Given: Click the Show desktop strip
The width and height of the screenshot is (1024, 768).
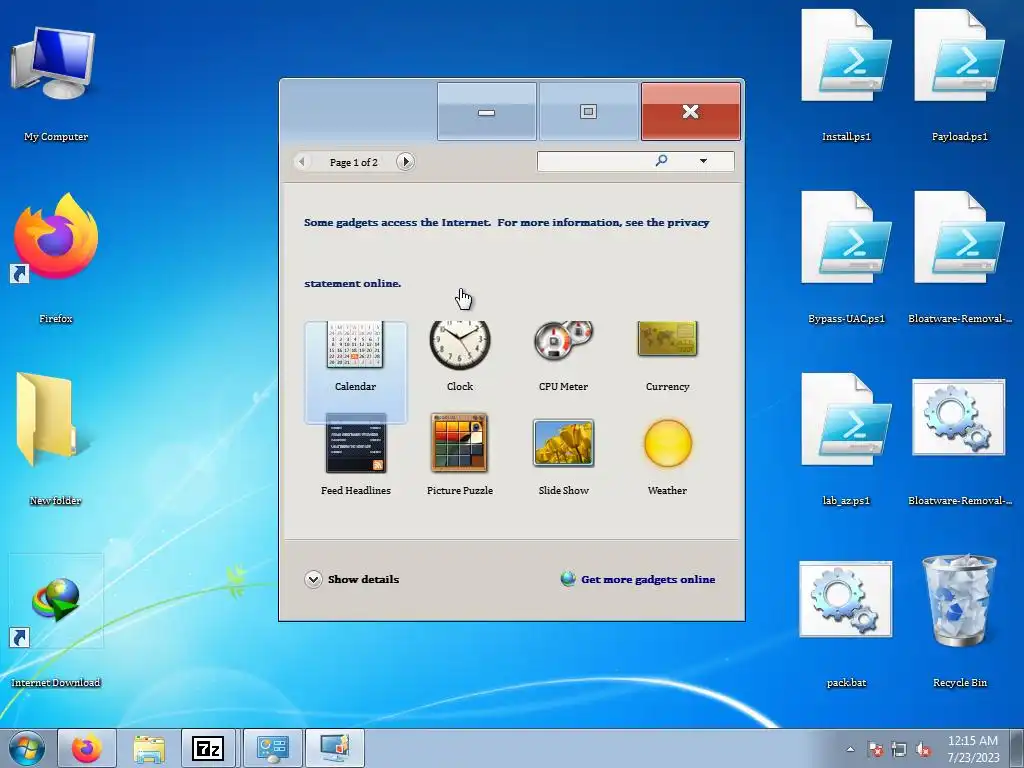Looking at the screenshot, I should point(1017,748).
